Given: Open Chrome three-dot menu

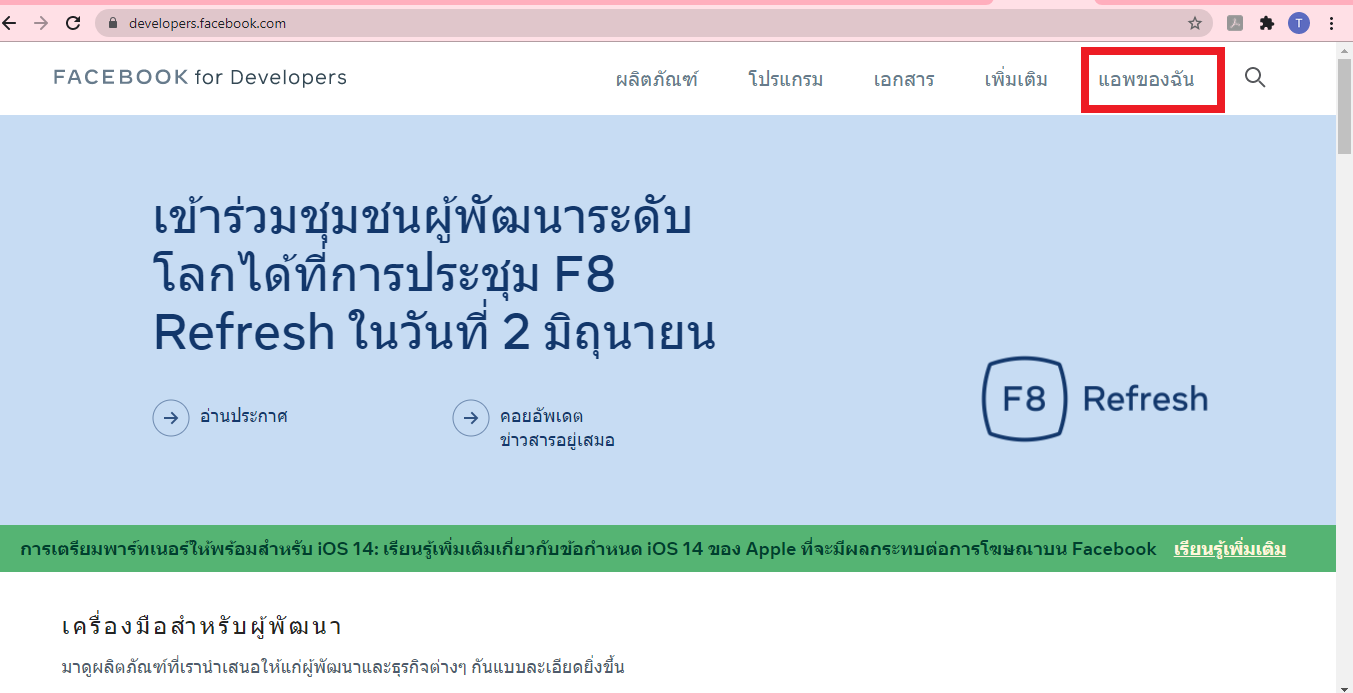Looking at the screenshot, I should [1331, 23].
